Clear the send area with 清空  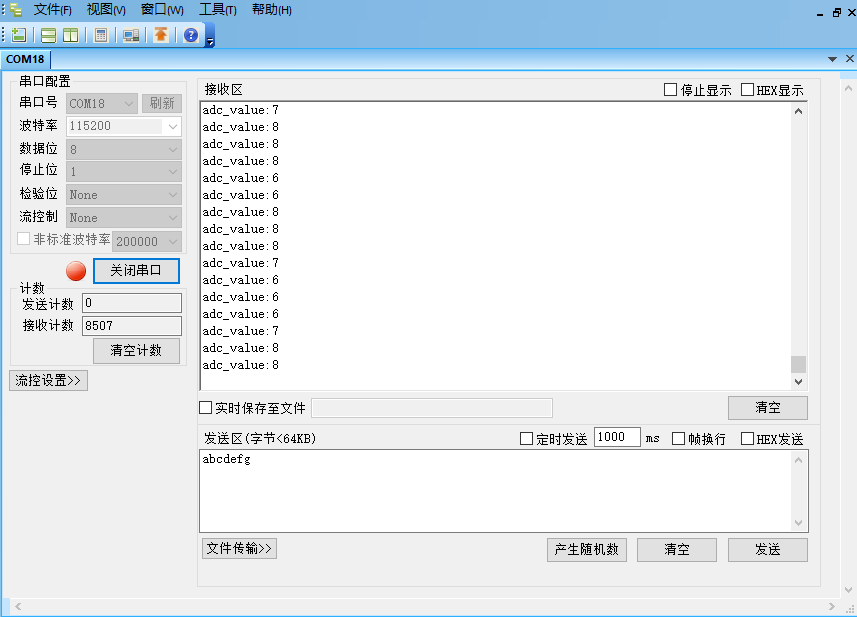coord(677,550)
